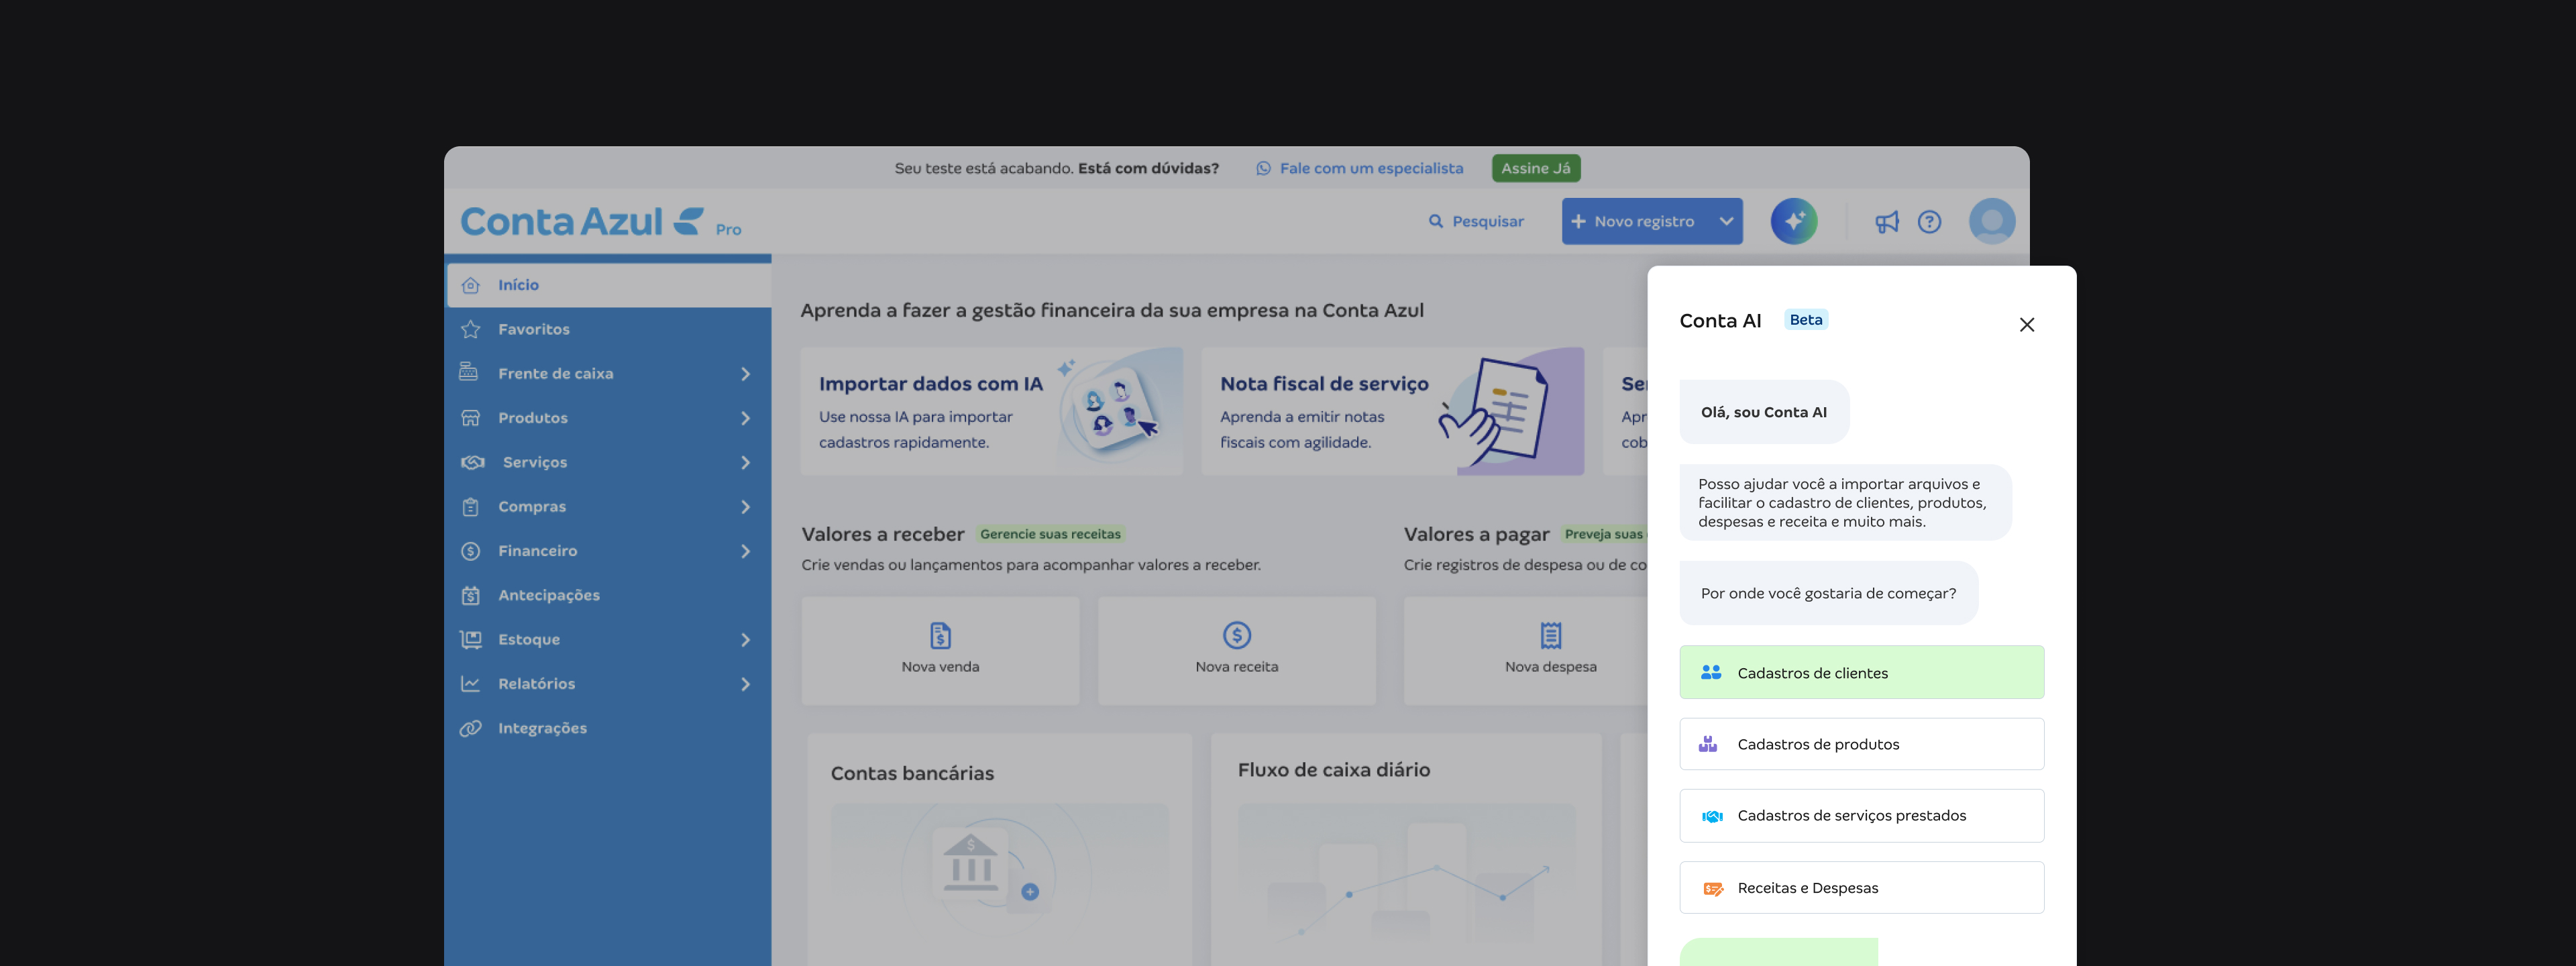Choose Cadastros de clientes option
This screenshot has width=2576, height=966.
(x=1861, y=672)
